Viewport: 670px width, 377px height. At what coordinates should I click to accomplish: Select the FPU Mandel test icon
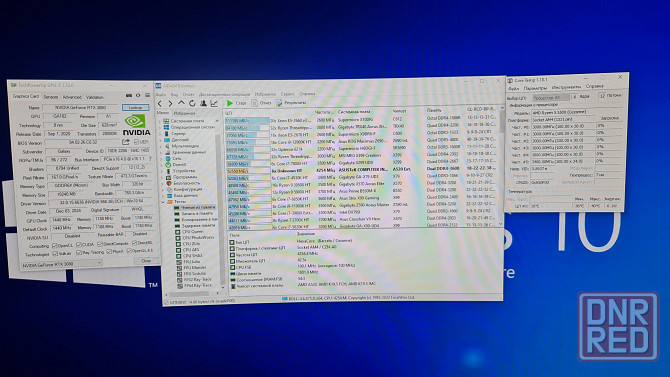pyautogui.click(x=179, y=268)
